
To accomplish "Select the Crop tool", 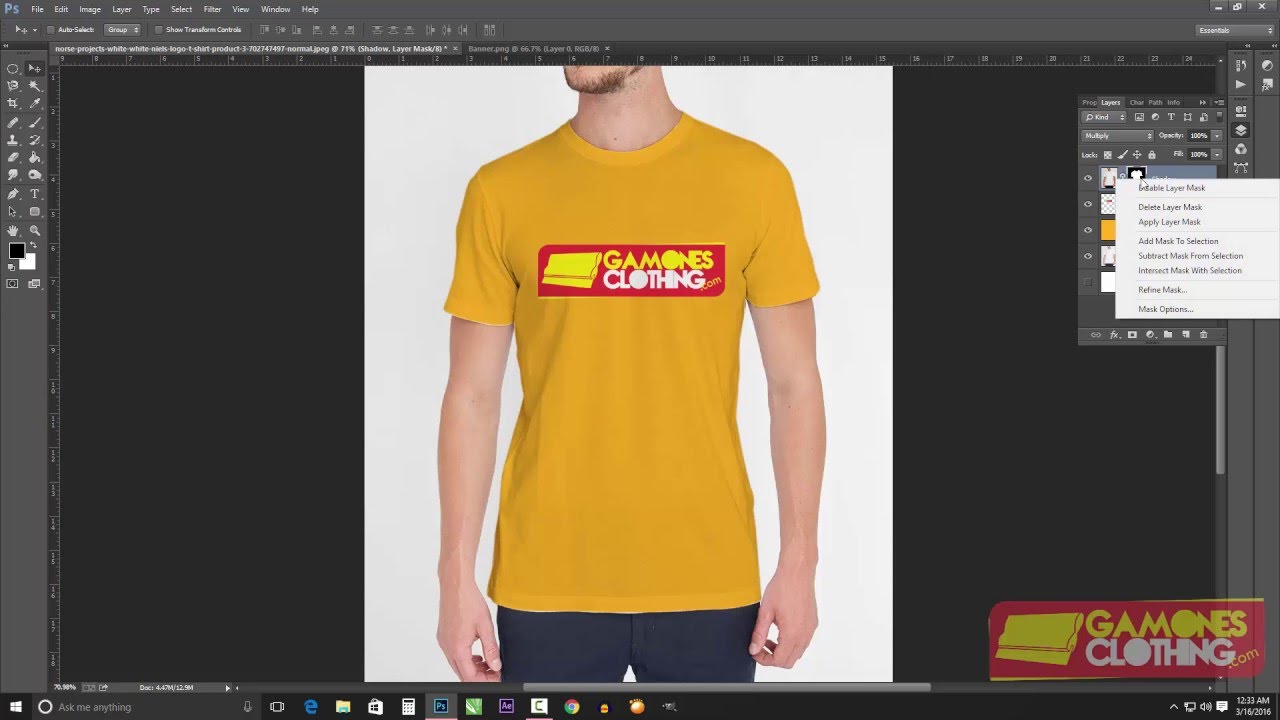I will coord(13,104).
